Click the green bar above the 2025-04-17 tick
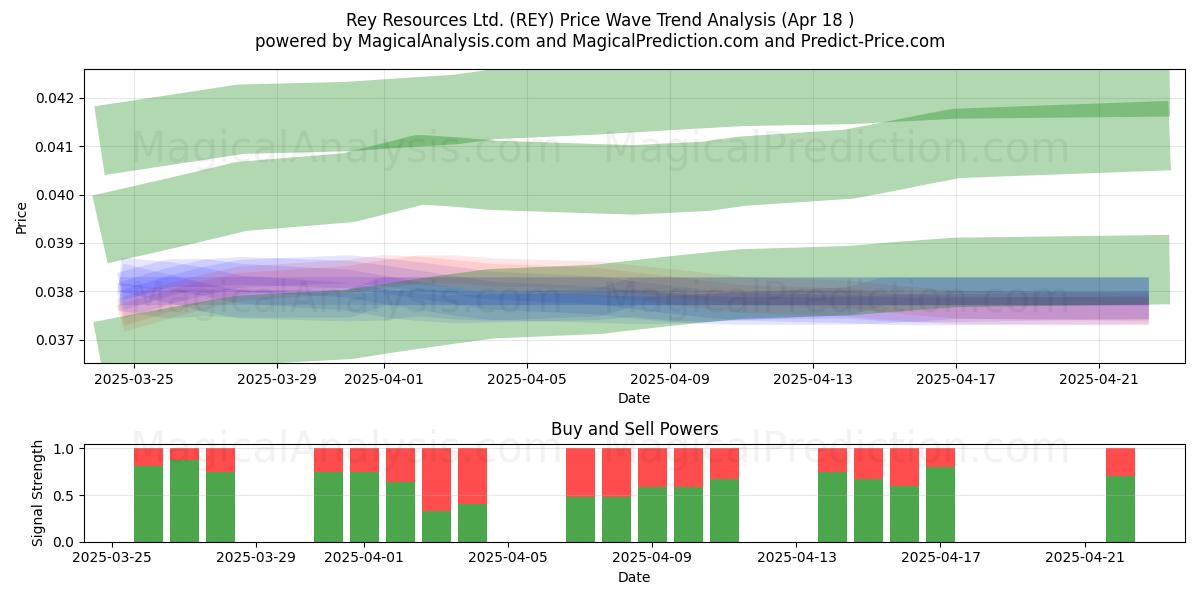 coord(940,505)
